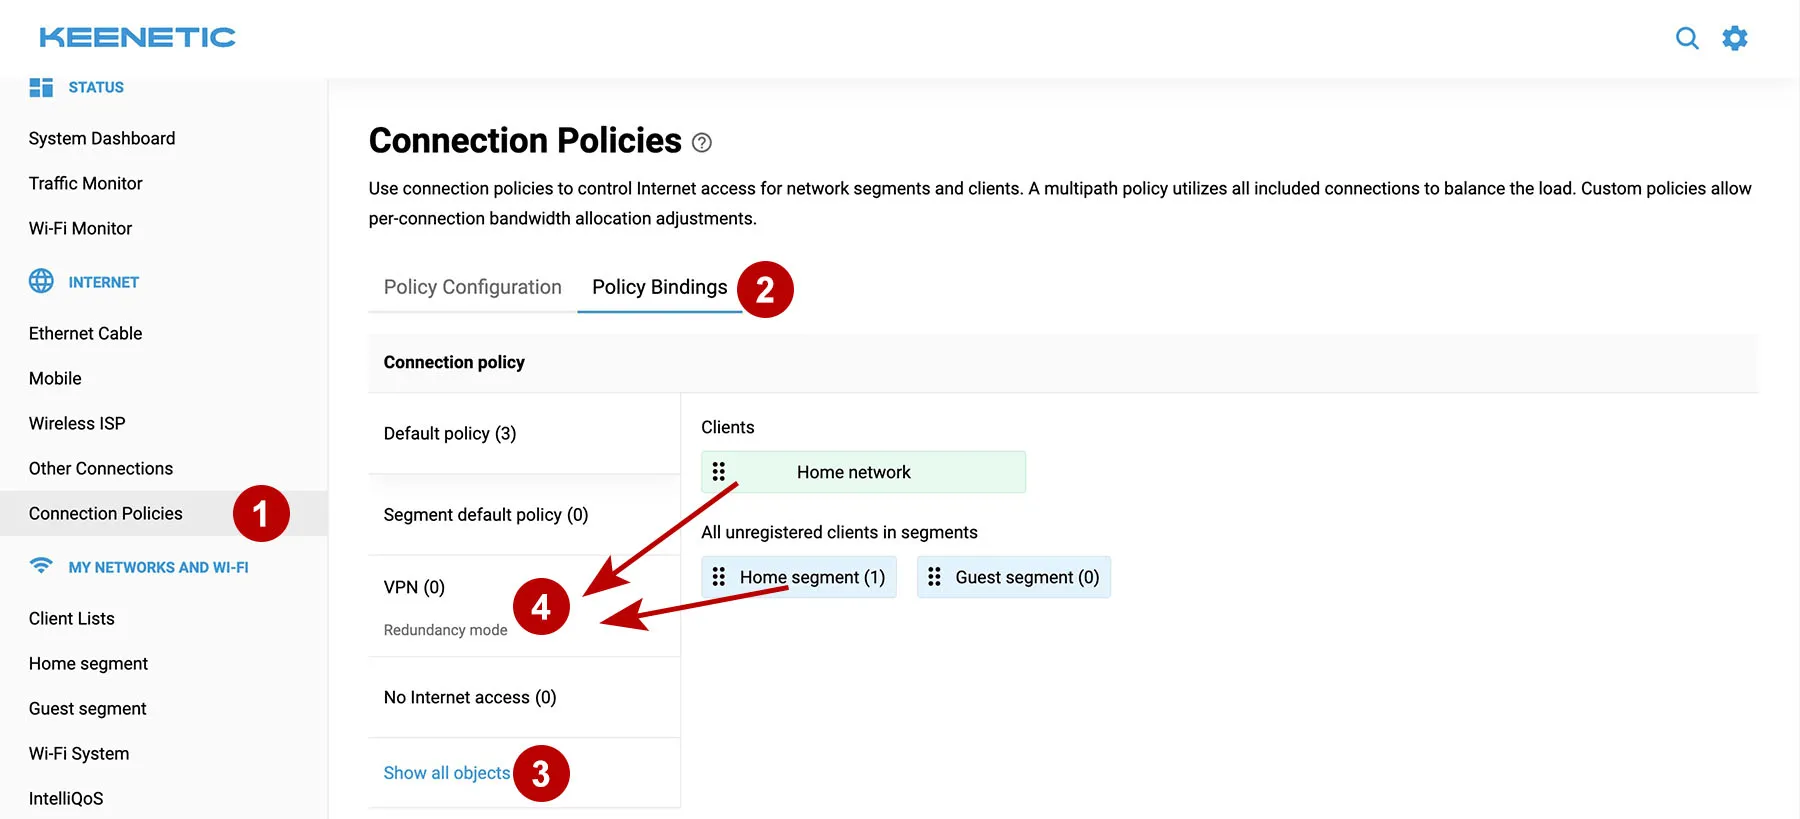Click the Guest segment drag handle
This screenshot has width=1800, height=819.
click(934, 577)
